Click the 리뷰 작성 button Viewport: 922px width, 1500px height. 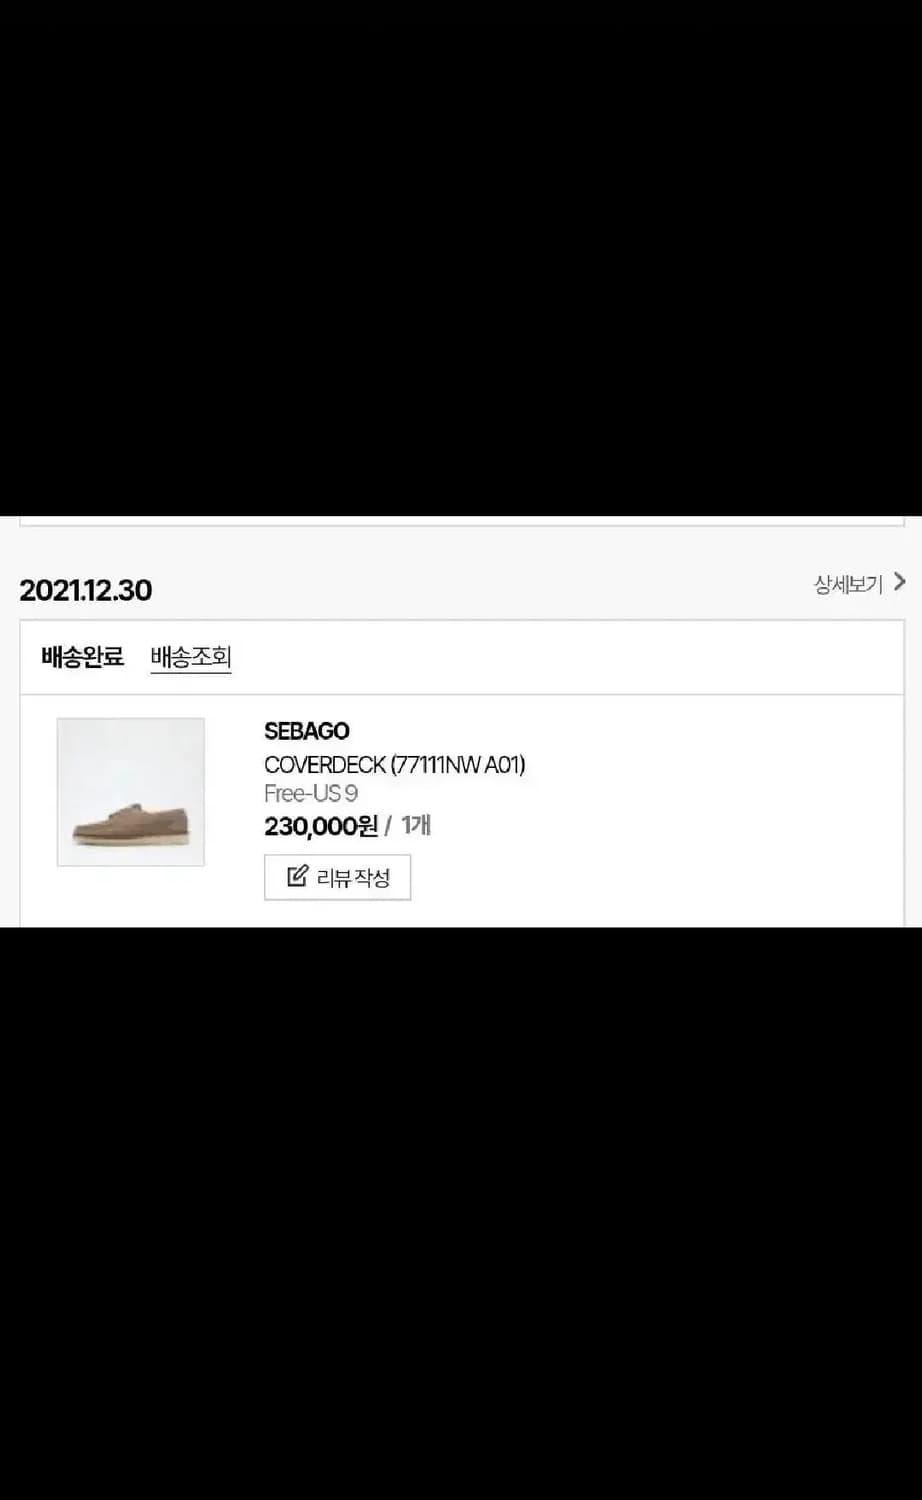[x=338, y=877]
